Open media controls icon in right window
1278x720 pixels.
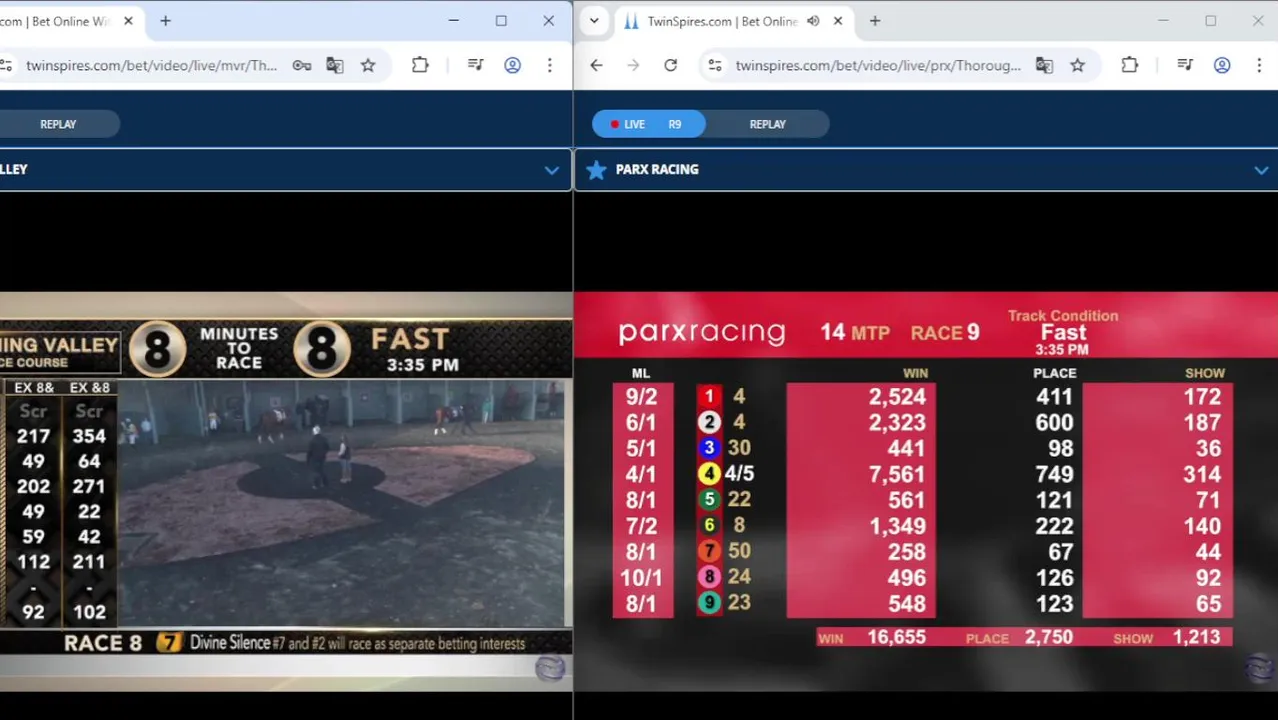[x=1185, y=65]
